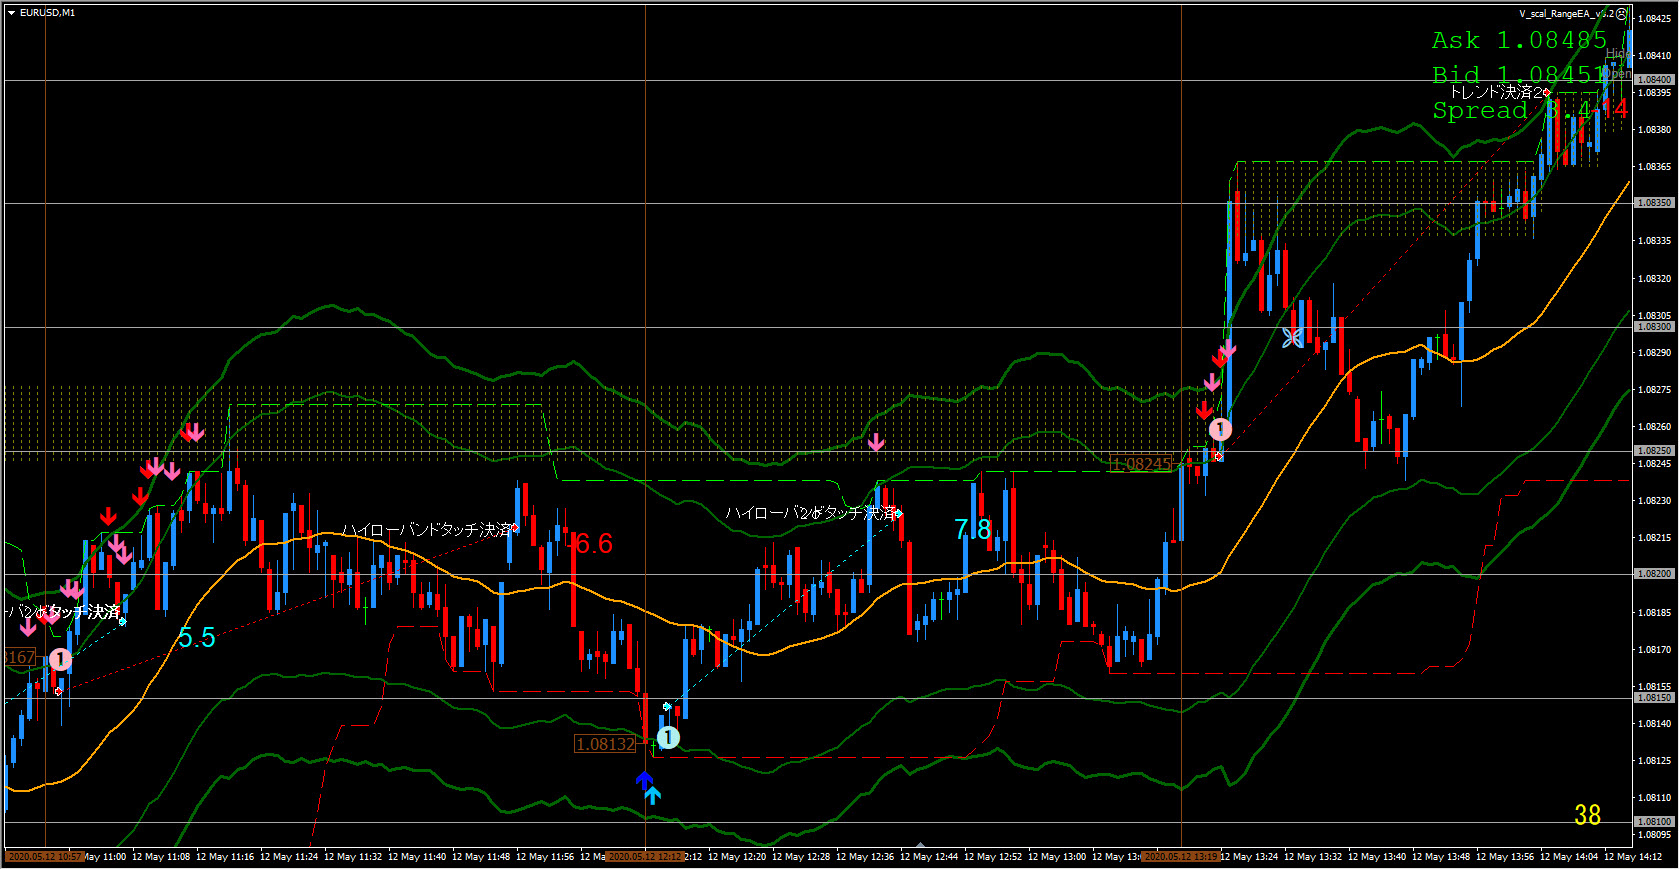
Task: Click the Open button on chart
Action: [x=1618, y=74]
